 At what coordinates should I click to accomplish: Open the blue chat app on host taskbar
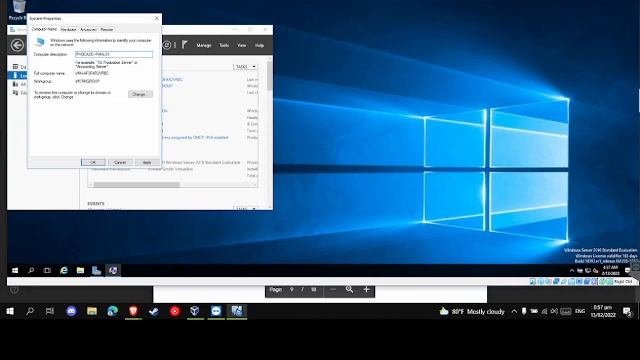tap(216, 311)
